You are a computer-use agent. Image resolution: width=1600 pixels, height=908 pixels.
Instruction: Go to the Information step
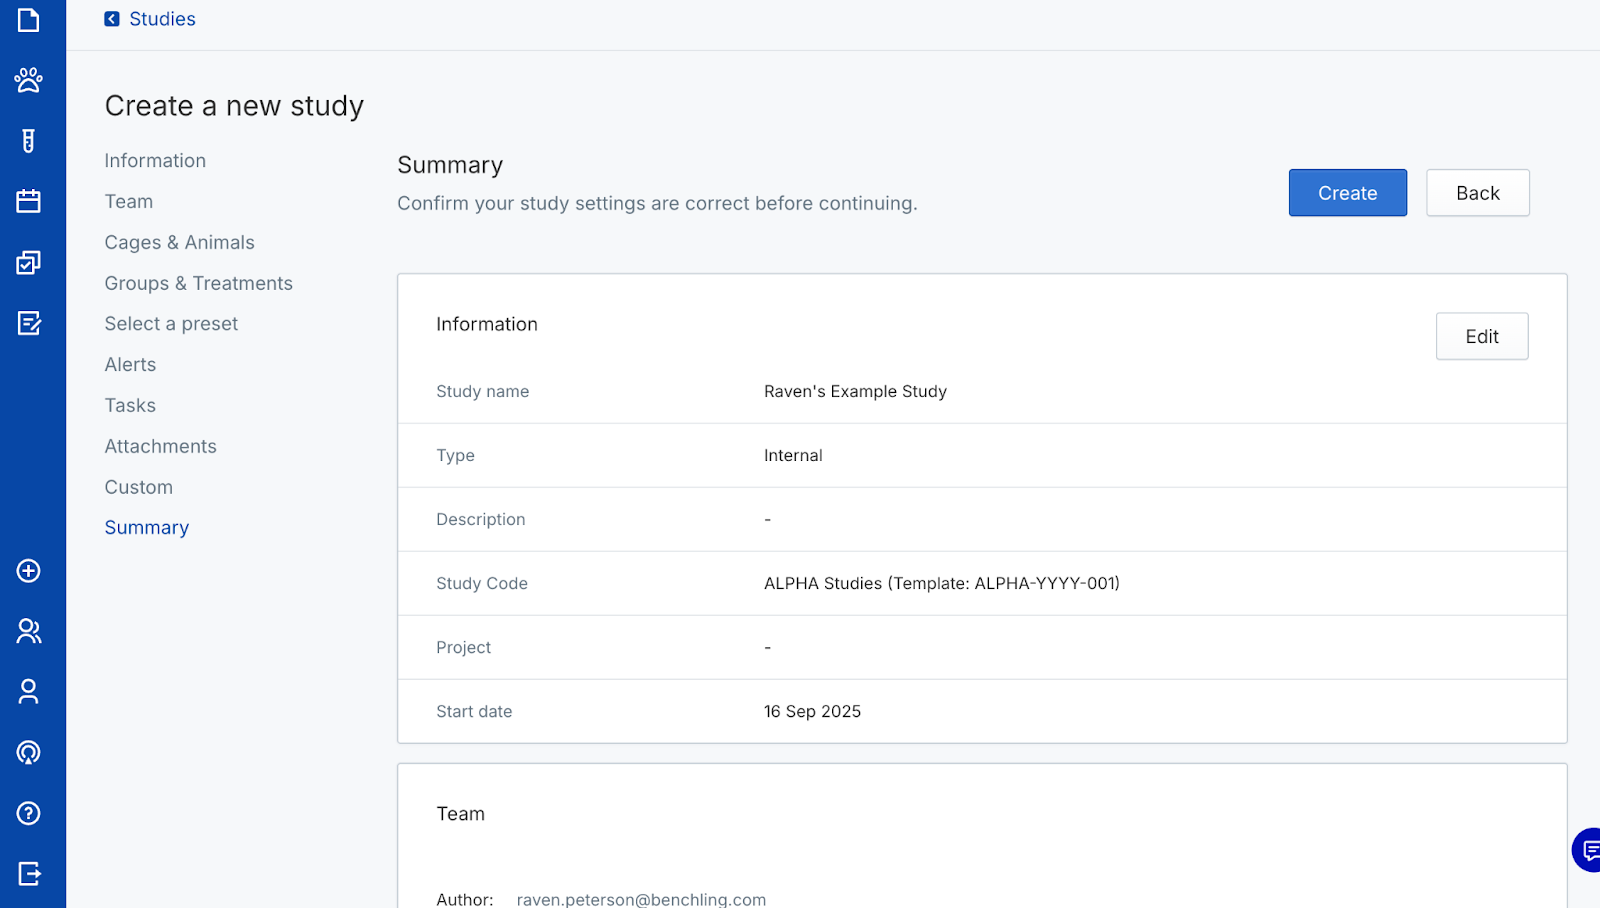coord(155,161)
